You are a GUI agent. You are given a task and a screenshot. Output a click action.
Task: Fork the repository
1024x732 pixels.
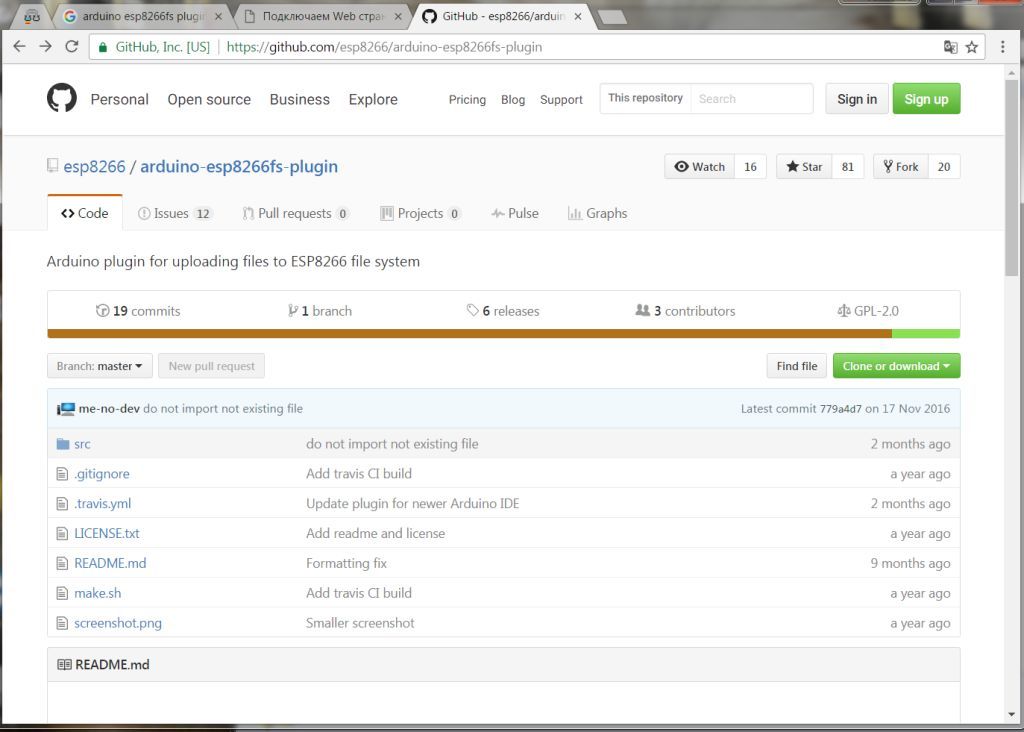(900, 167)
